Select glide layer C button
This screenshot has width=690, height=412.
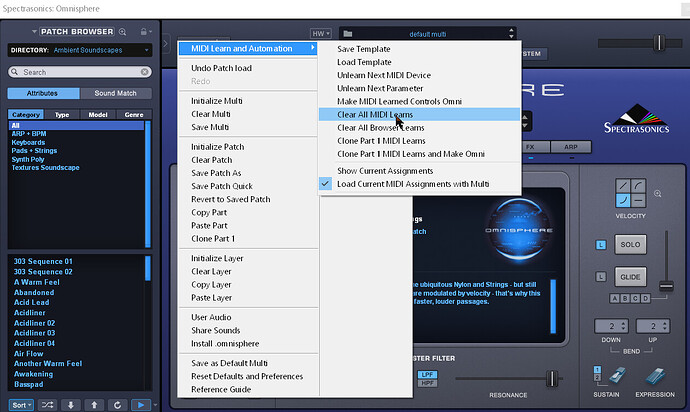pyautogui.click(x=635, y=298)
